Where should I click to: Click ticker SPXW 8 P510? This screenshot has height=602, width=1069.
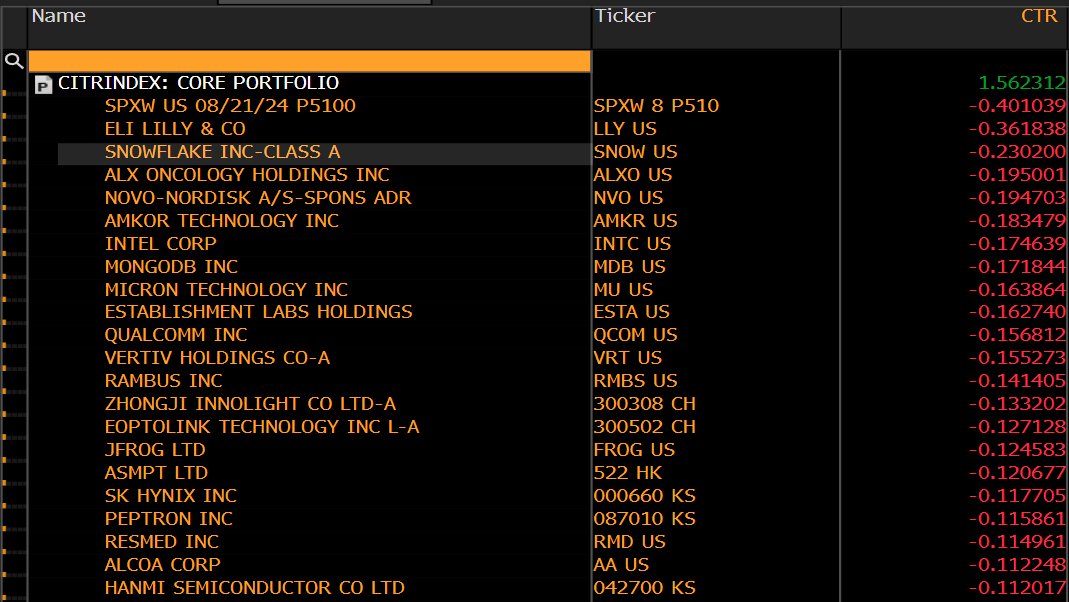(x=656, y=106)
